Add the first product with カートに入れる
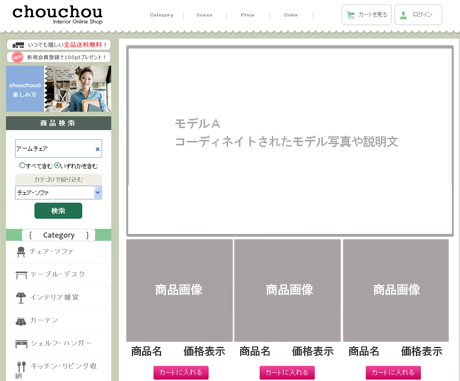This screenshot has width=460, height=381. (181, 373)
